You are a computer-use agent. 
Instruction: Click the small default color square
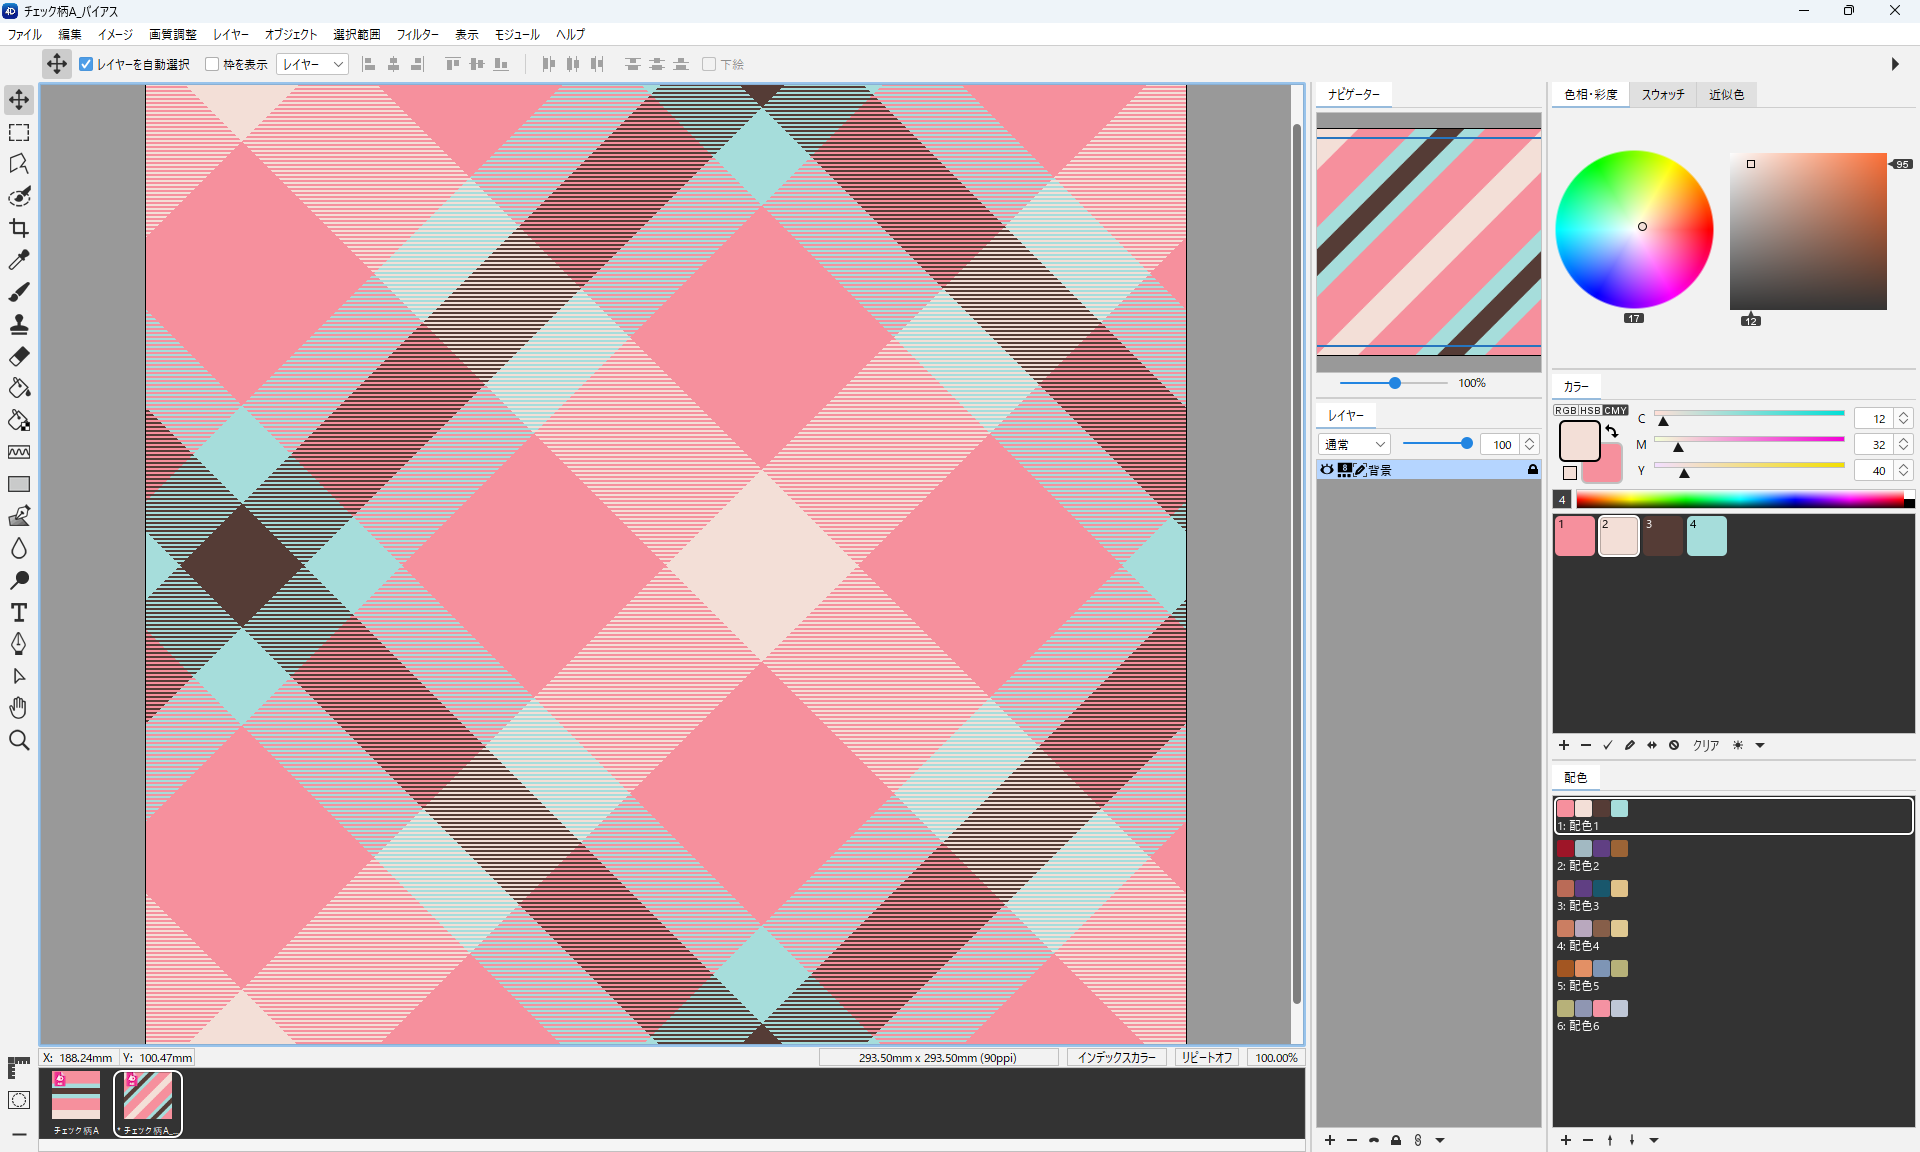(1570, 473)
